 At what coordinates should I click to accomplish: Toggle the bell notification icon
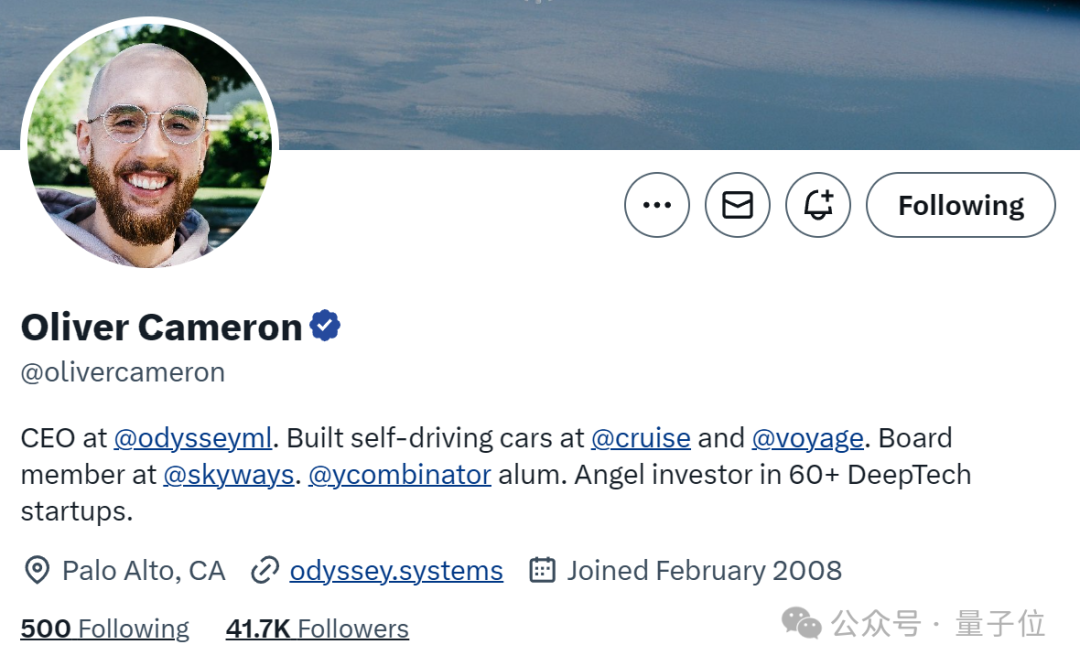[818, 205]
